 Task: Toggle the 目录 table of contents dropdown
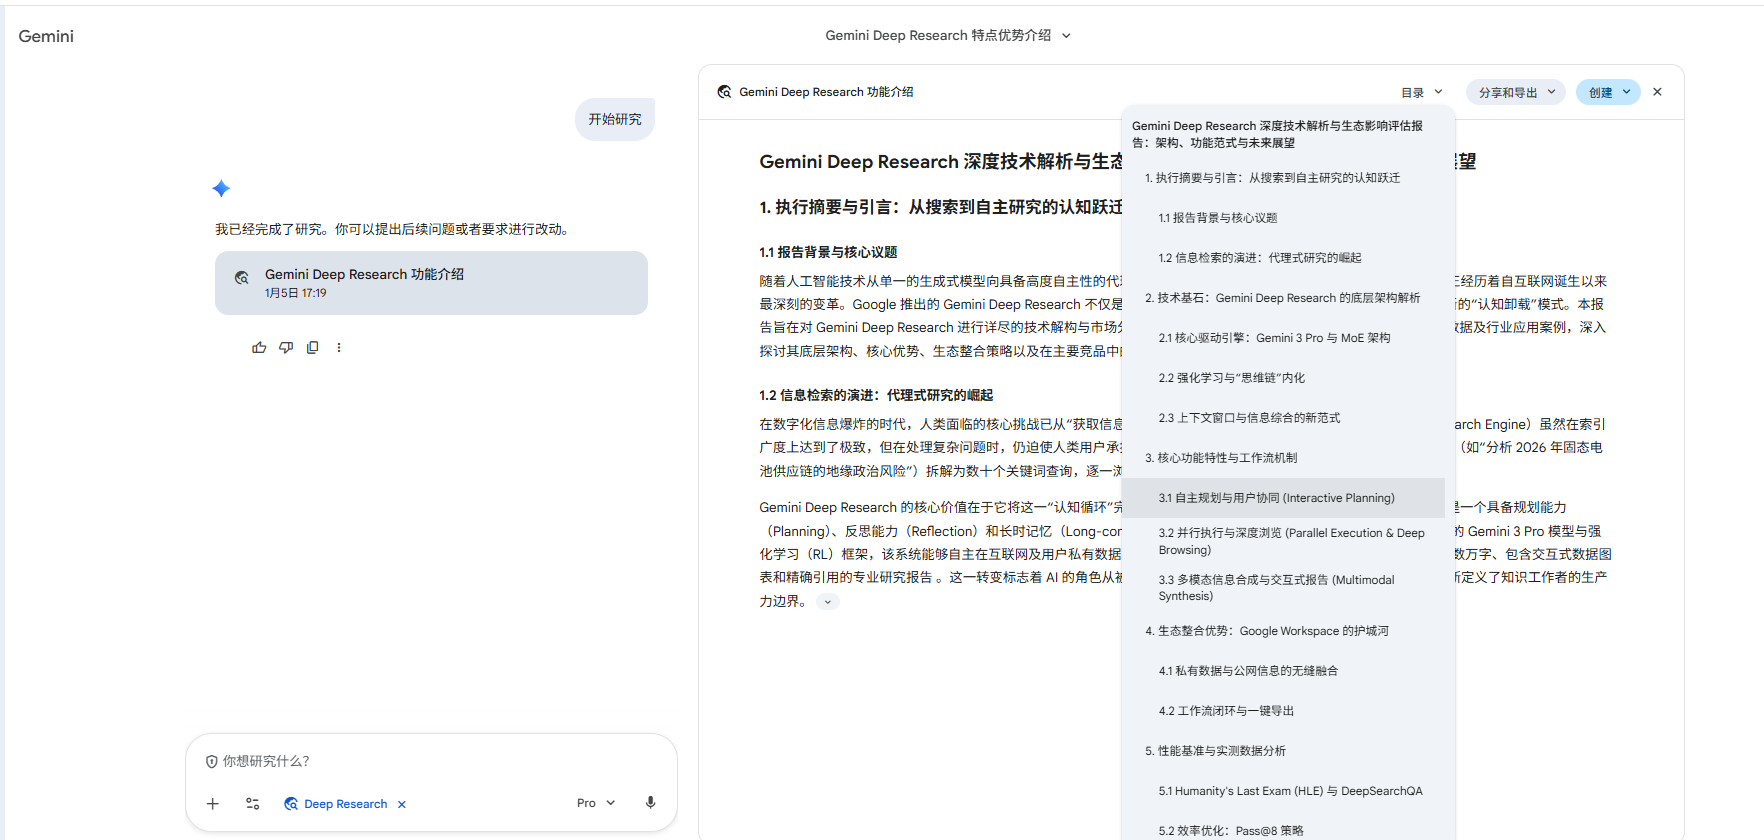(1422, 92)
